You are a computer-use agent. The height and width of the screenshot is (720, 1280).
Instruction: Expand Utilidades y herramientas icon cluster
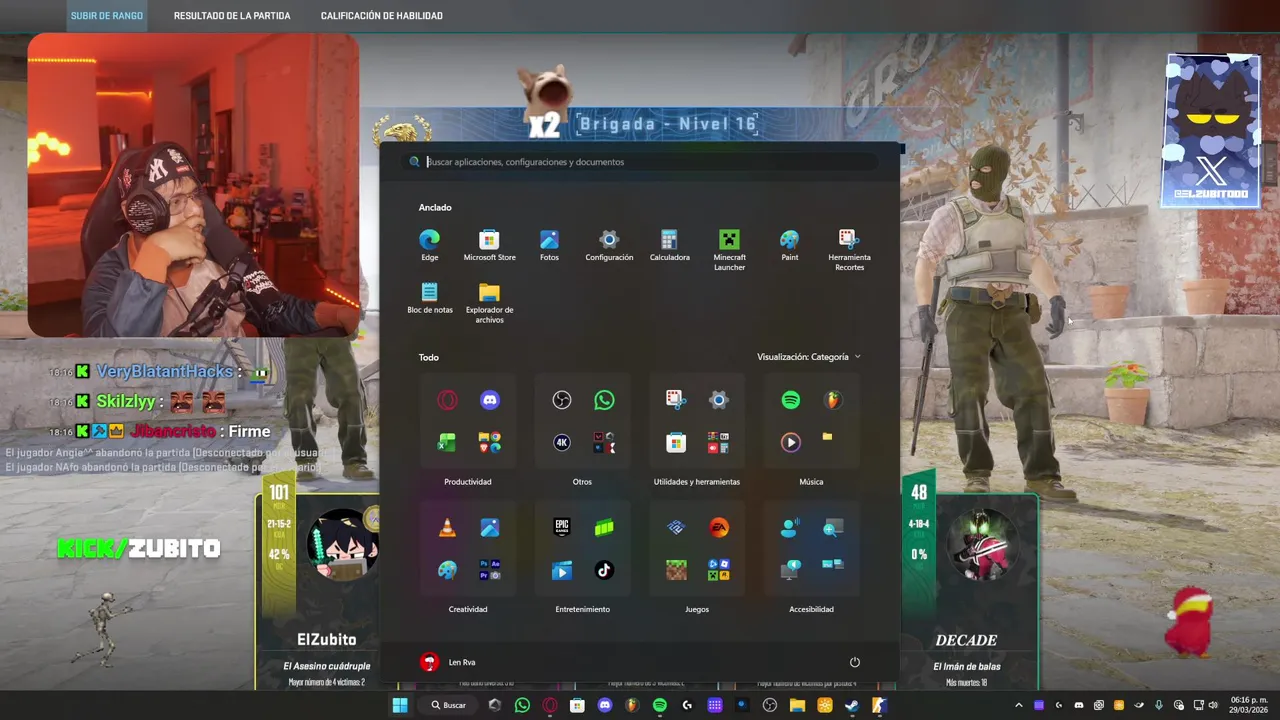719,442
